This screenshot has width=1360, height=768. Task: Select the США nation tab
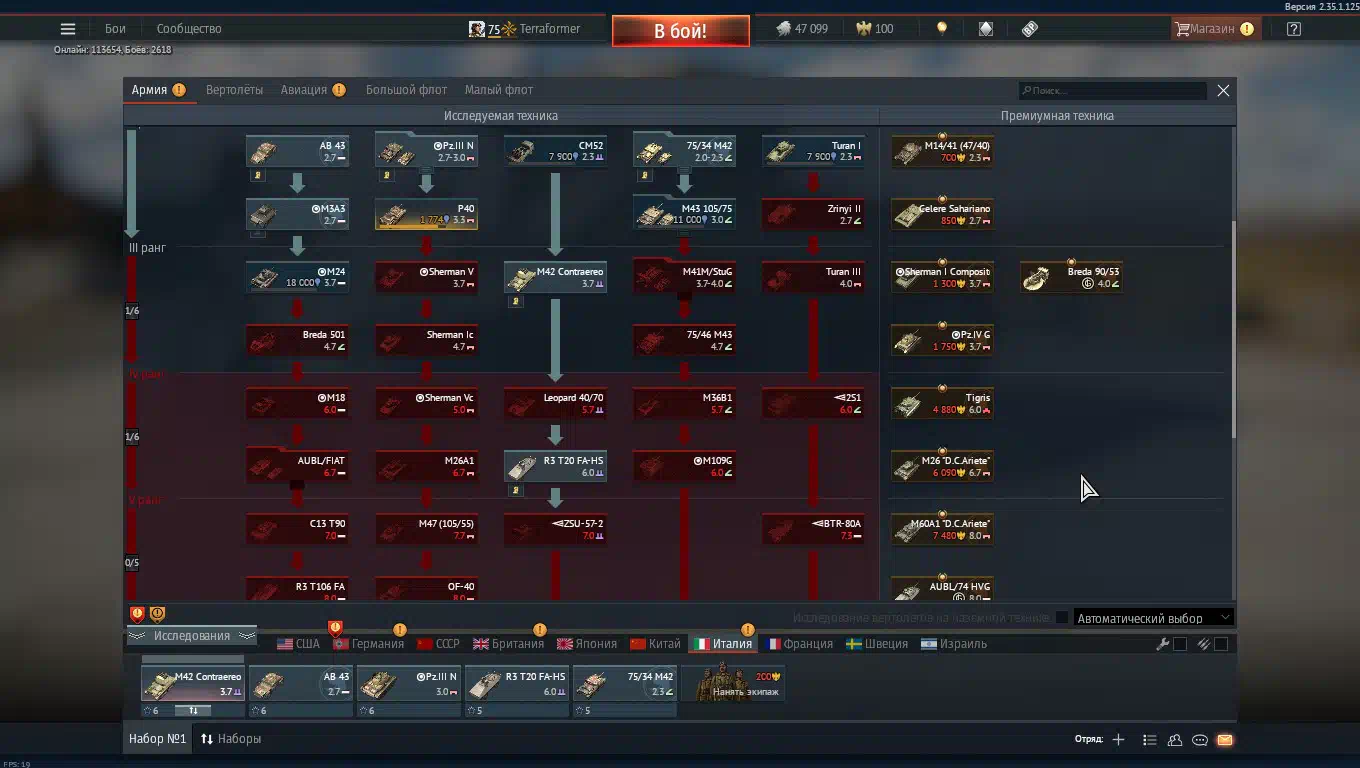pyautogui.click(x=299, y=644)
